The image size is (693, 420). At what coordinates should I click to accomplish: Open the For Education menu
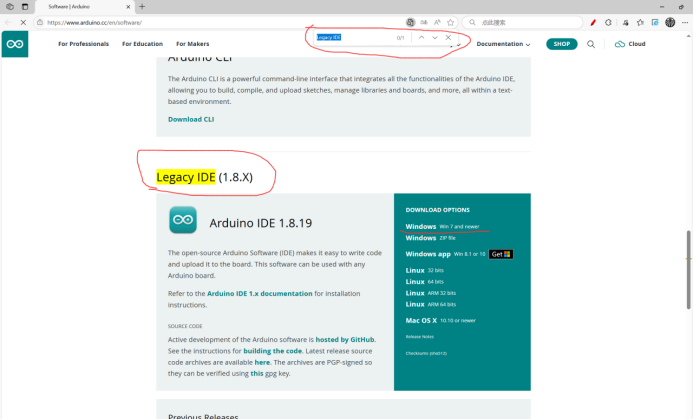click(142, 44)
